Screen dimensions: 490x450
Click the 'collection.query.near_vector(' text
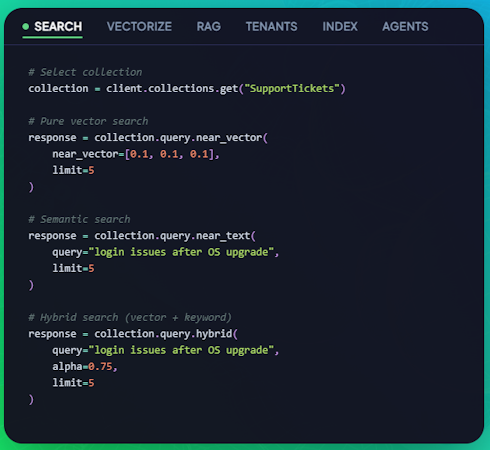181,137
